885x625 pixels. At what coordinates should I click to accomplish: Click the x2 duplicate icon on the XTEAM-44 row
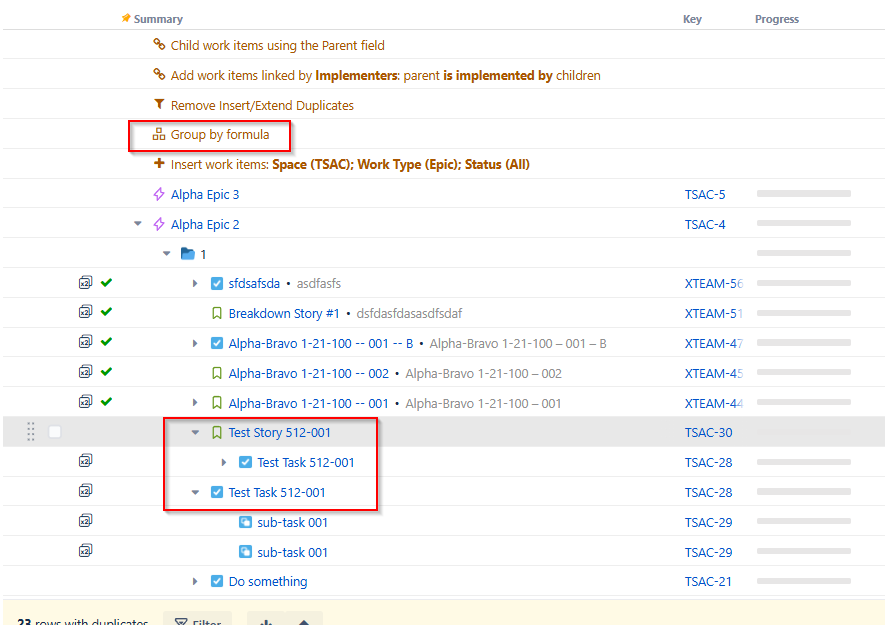click(85, 401)
